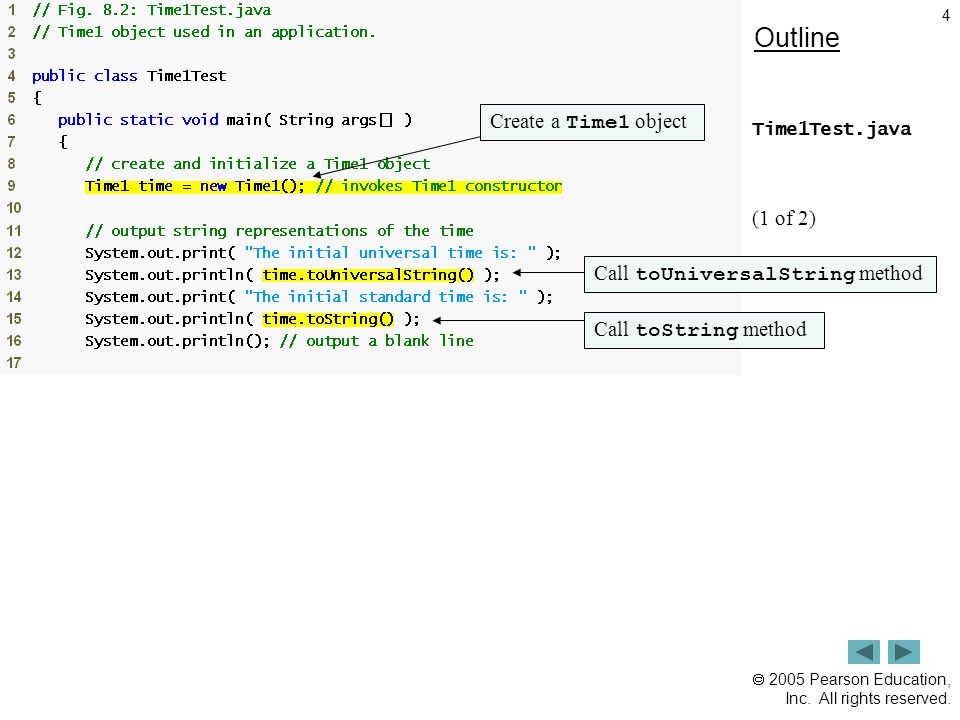Click the comment '// Fig. 8.2: Time1Test.java'
This screenshot has width=960, height=720.
[152, 10]
